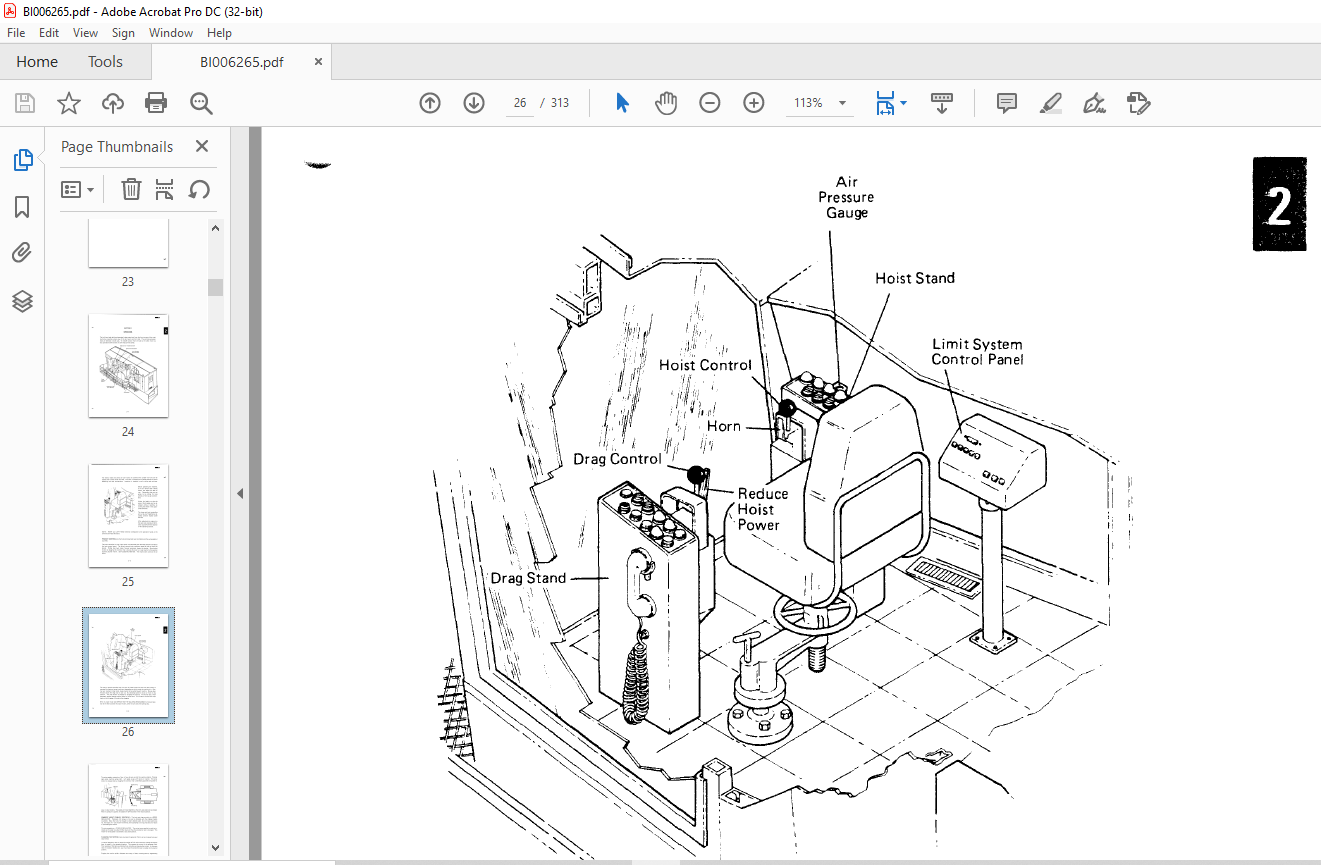
Task: Click thumbnails scrollbar up arrow
Action: click(216, 228)
